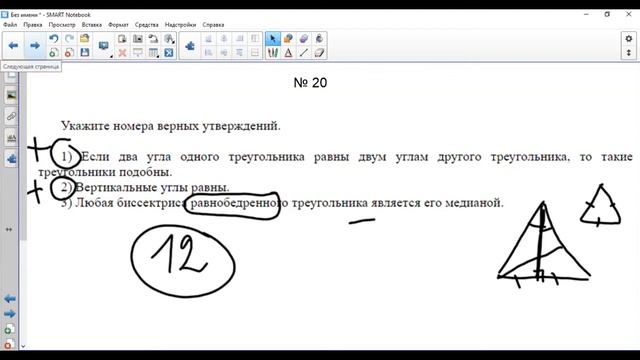
Task: Click the scroll down arrow at sidebar bottom
Action: point(23,346)
